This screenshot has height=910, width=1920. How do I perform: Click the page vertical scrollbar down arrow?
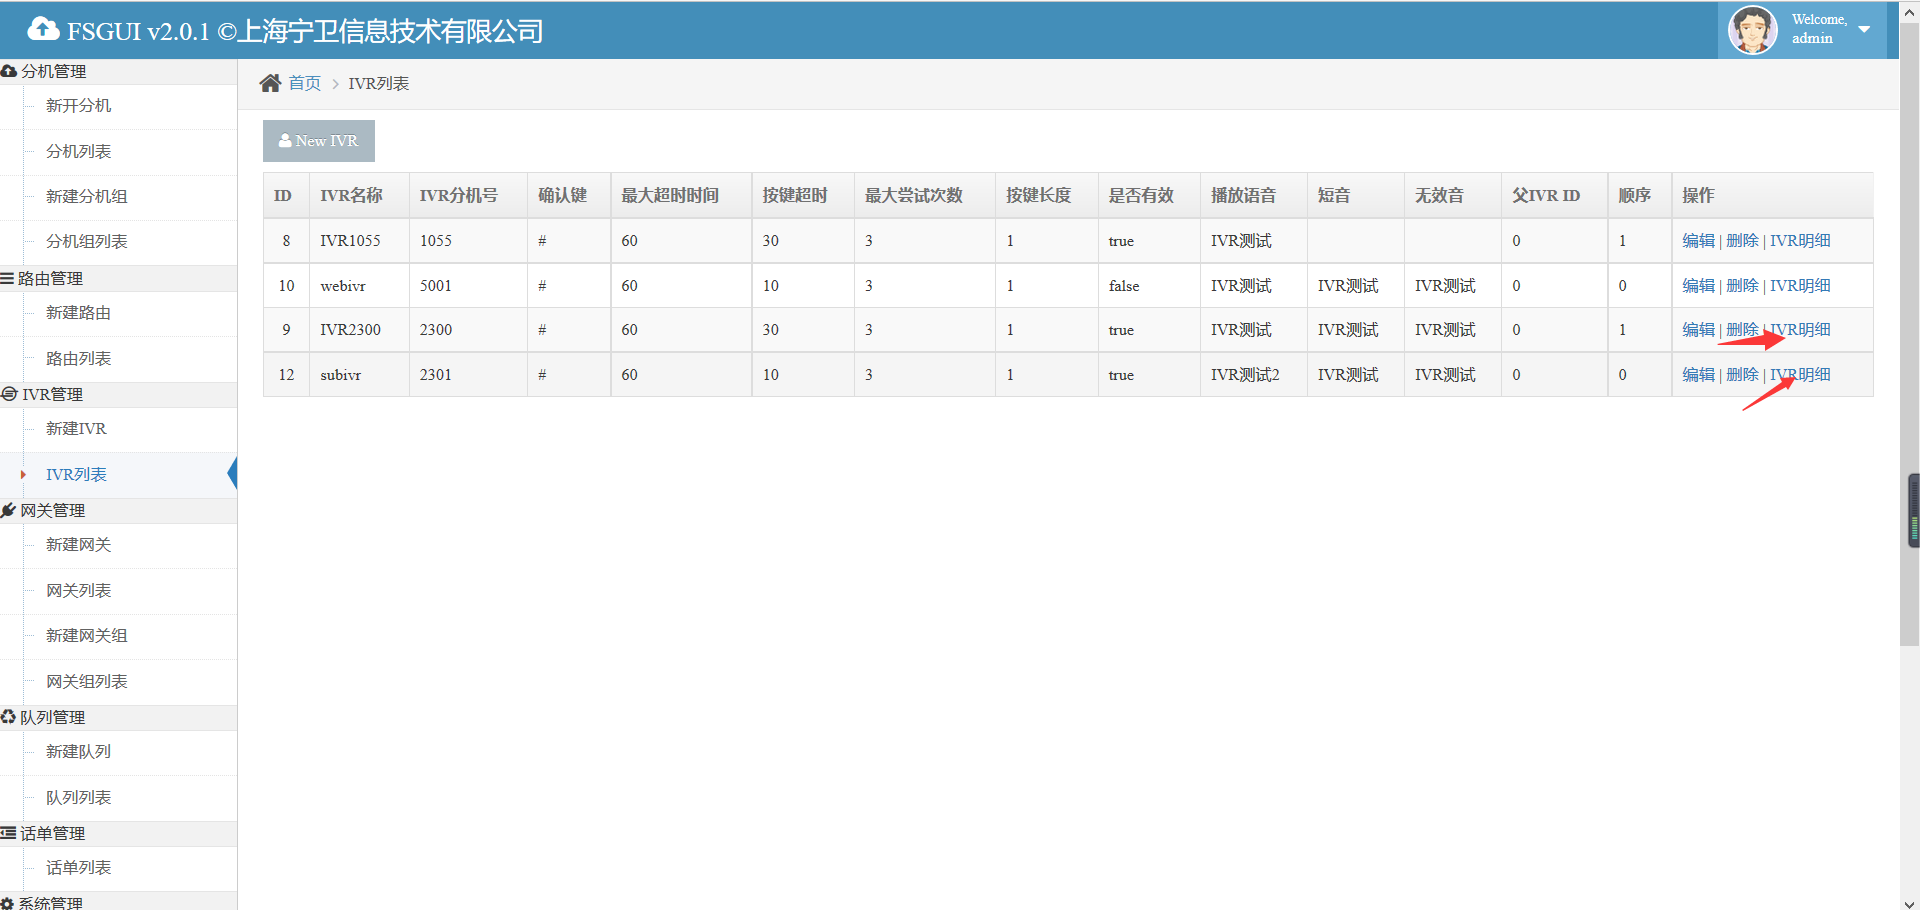1909,902
